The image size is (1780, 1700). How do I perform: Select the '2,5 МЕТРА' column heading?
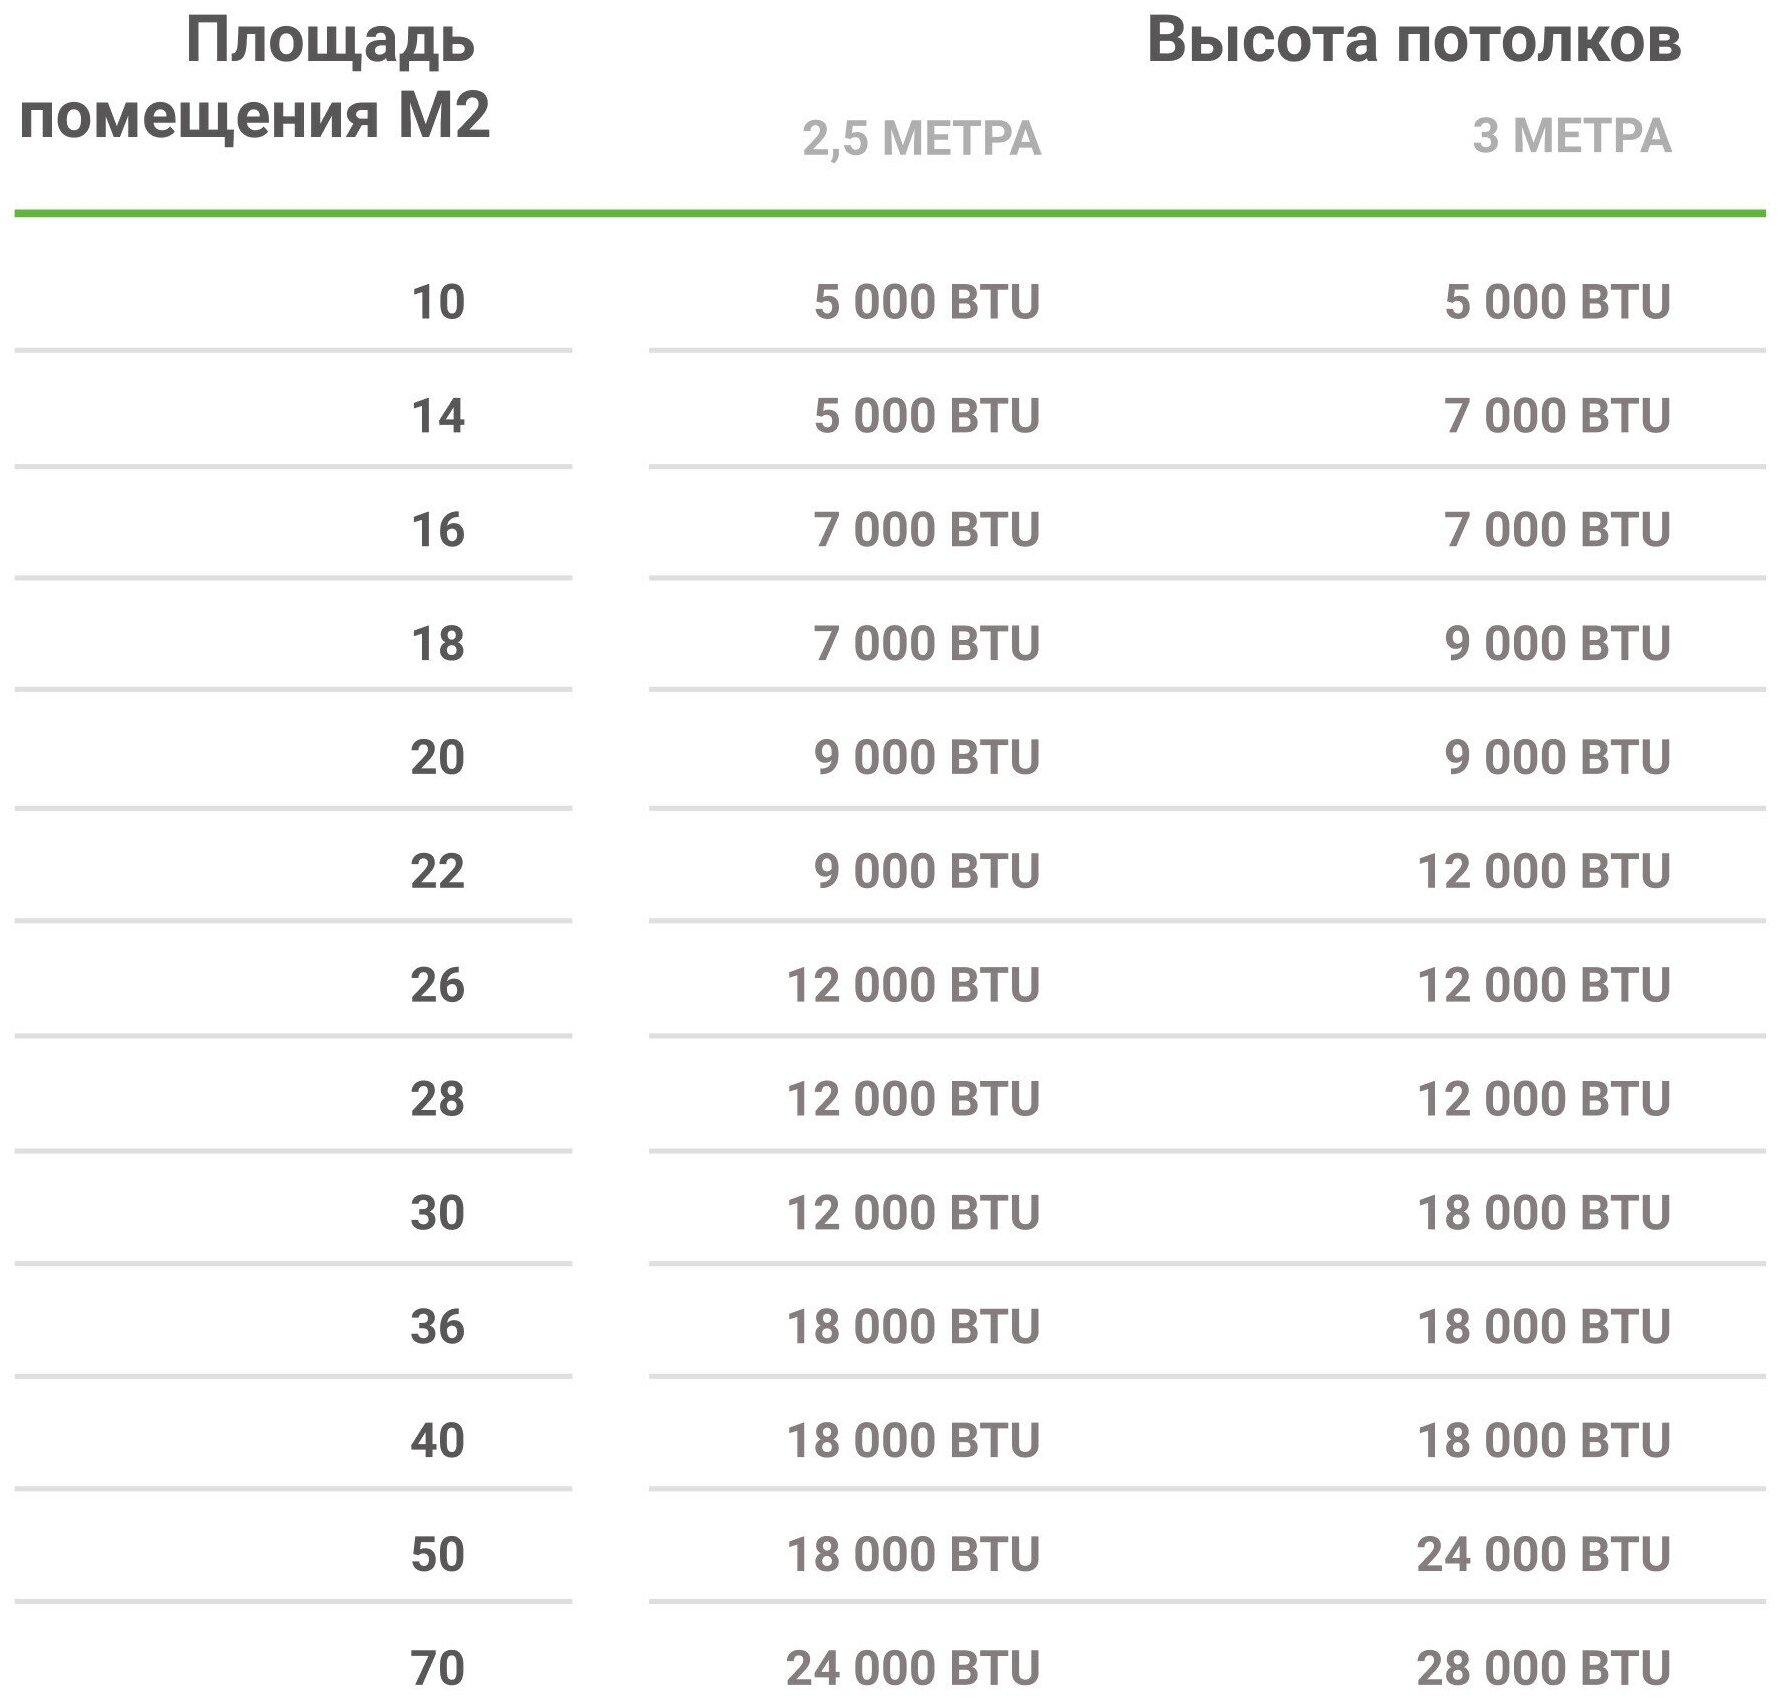click(921, 138)
